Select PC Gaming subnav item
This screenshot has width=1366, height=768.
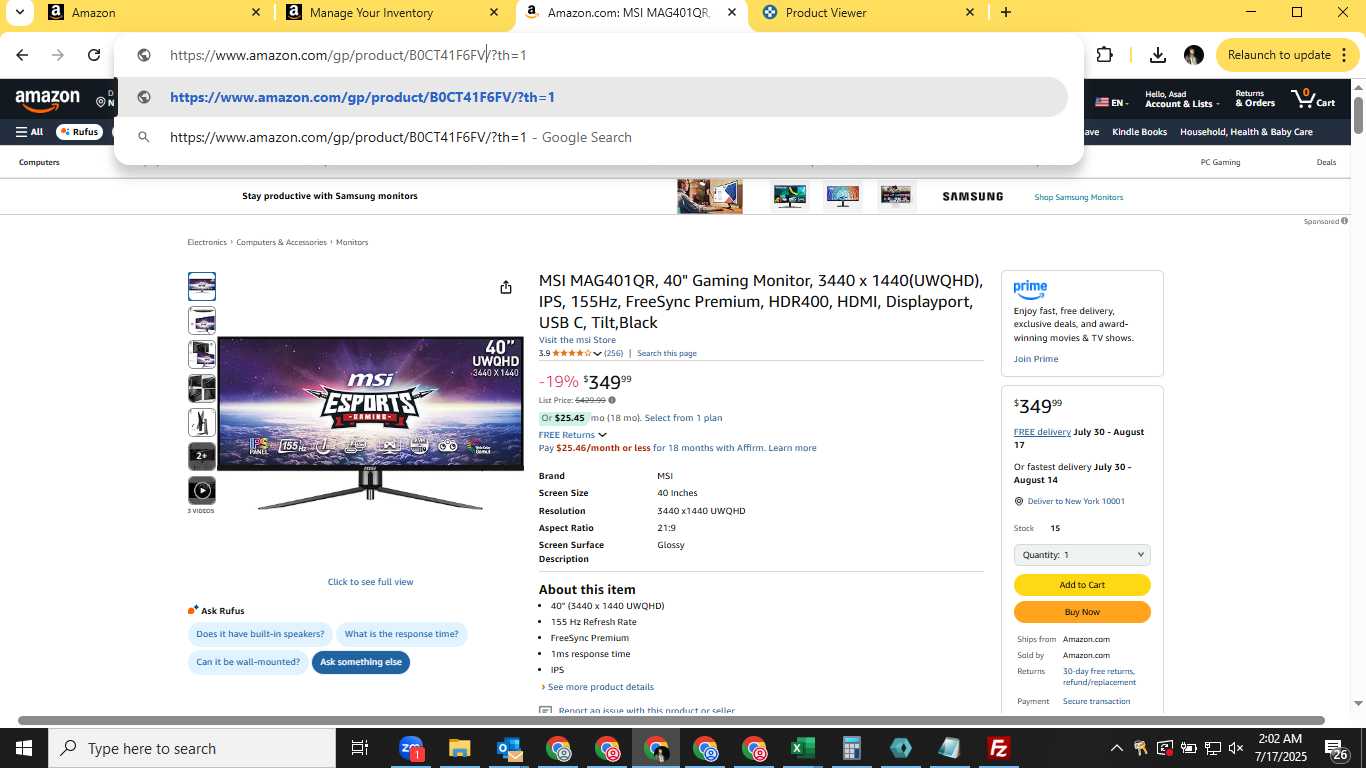tap(1220, 162)
